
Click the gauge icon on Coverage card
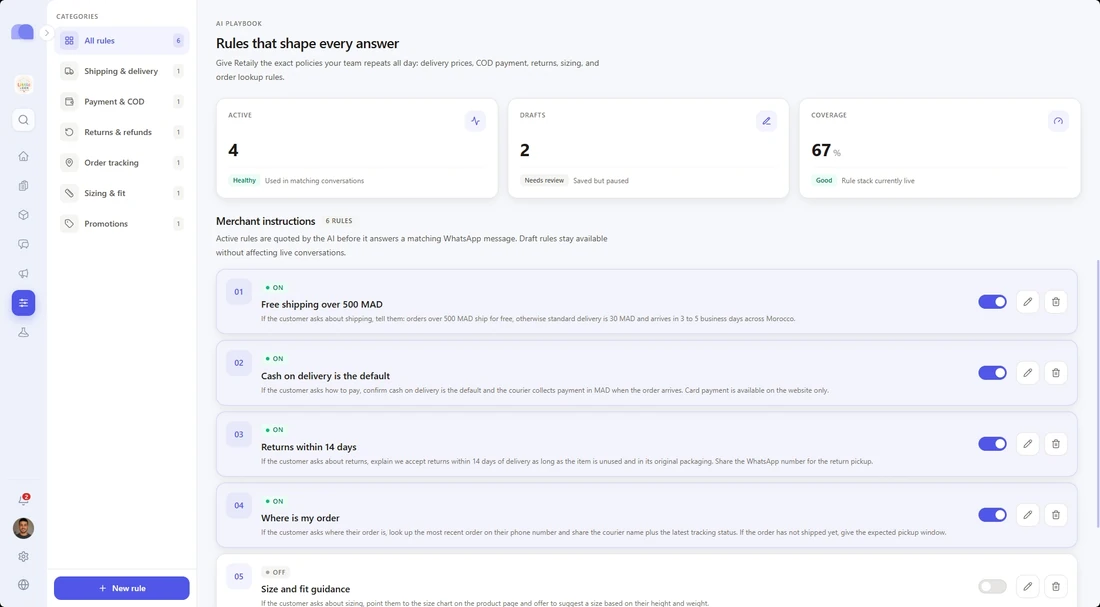(1058, 121)
